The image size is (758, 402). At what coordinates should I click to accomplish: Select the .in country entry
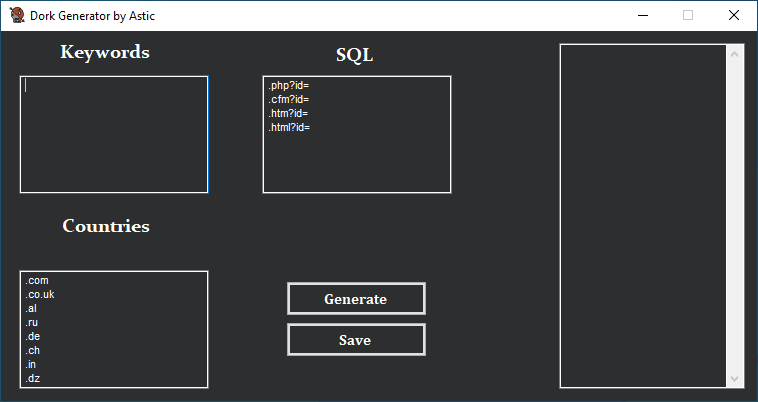click(x=30, y=364)
